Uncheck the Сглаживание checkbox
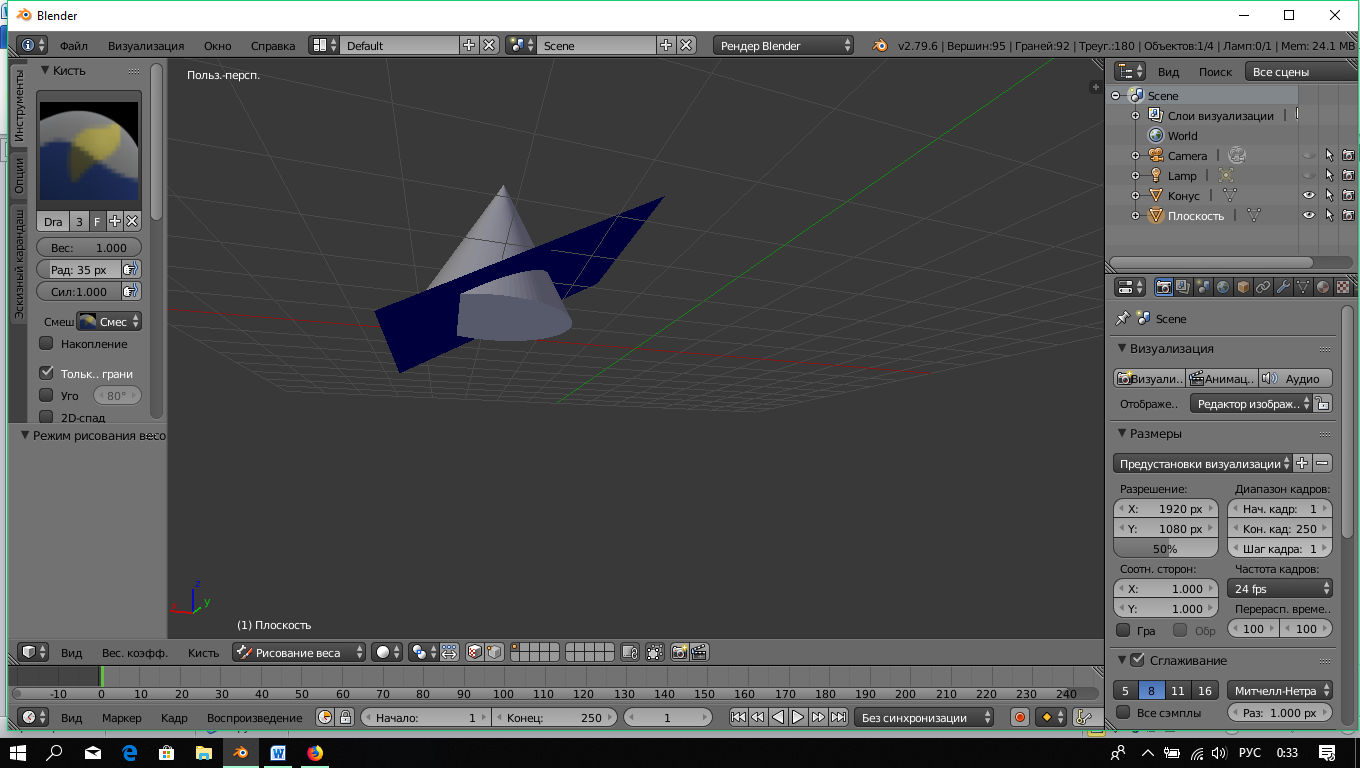The width and height of the screenshot is (1360, 768). [x=1137, y=660]
